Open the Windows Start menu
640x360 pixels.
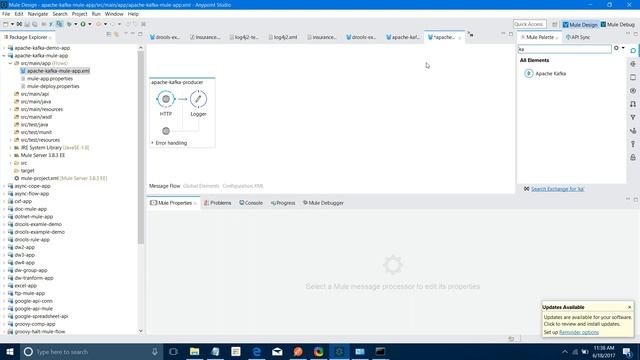pos(10,351)
